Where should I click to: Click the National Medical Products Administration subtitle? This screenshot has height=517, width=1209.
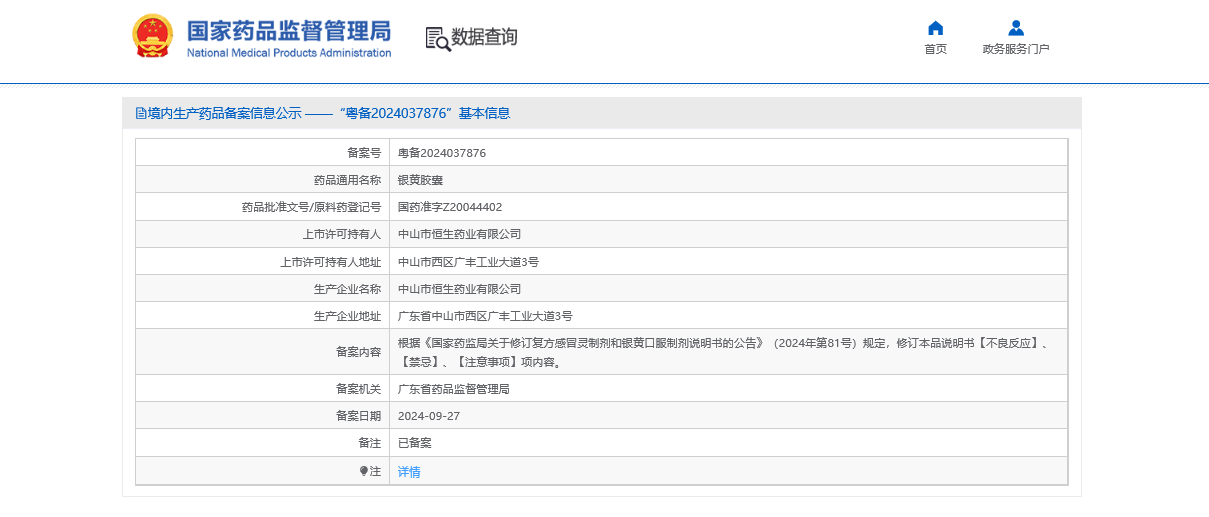[x=289, y=53]
